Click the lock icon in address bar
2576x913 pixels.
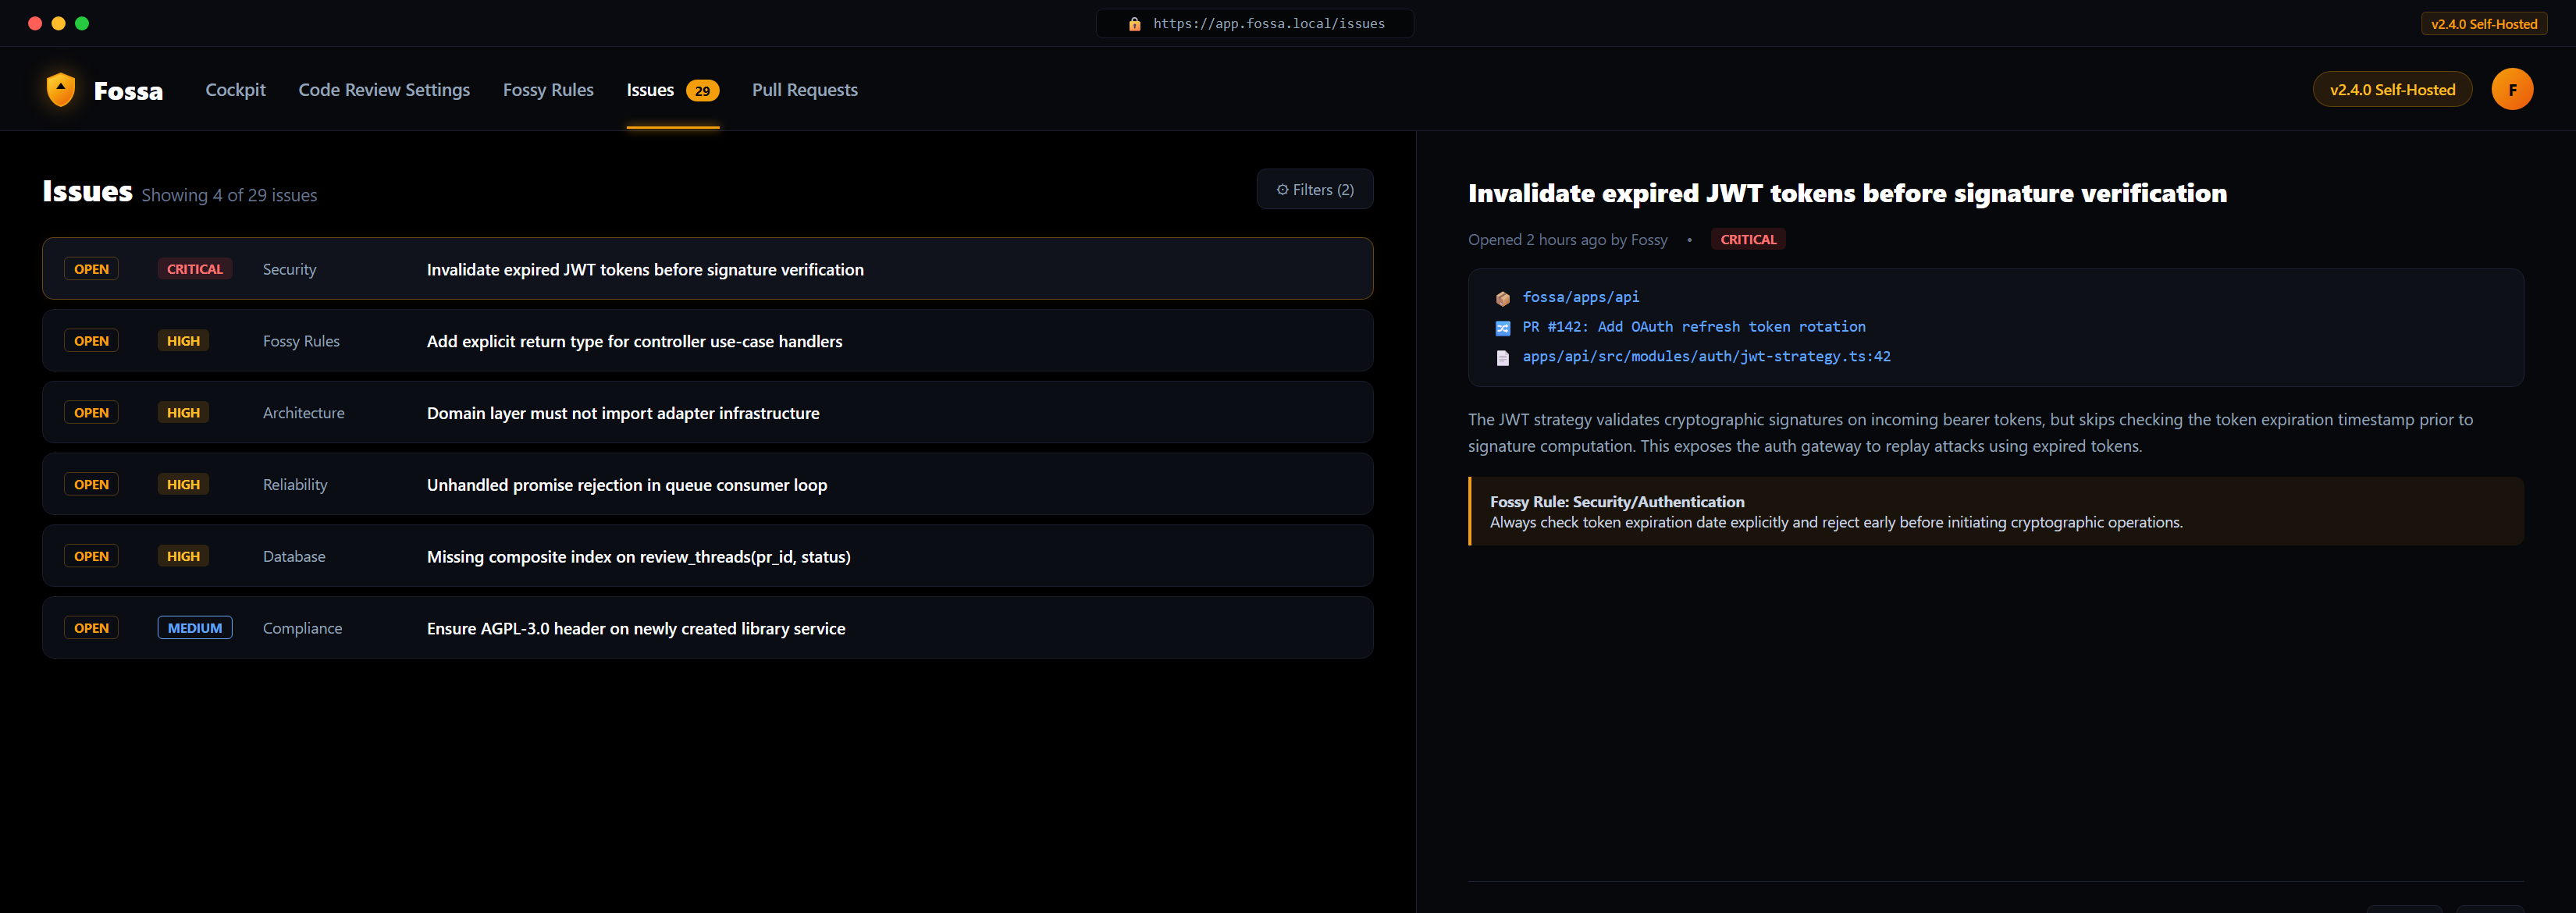tap(1134, 24)
